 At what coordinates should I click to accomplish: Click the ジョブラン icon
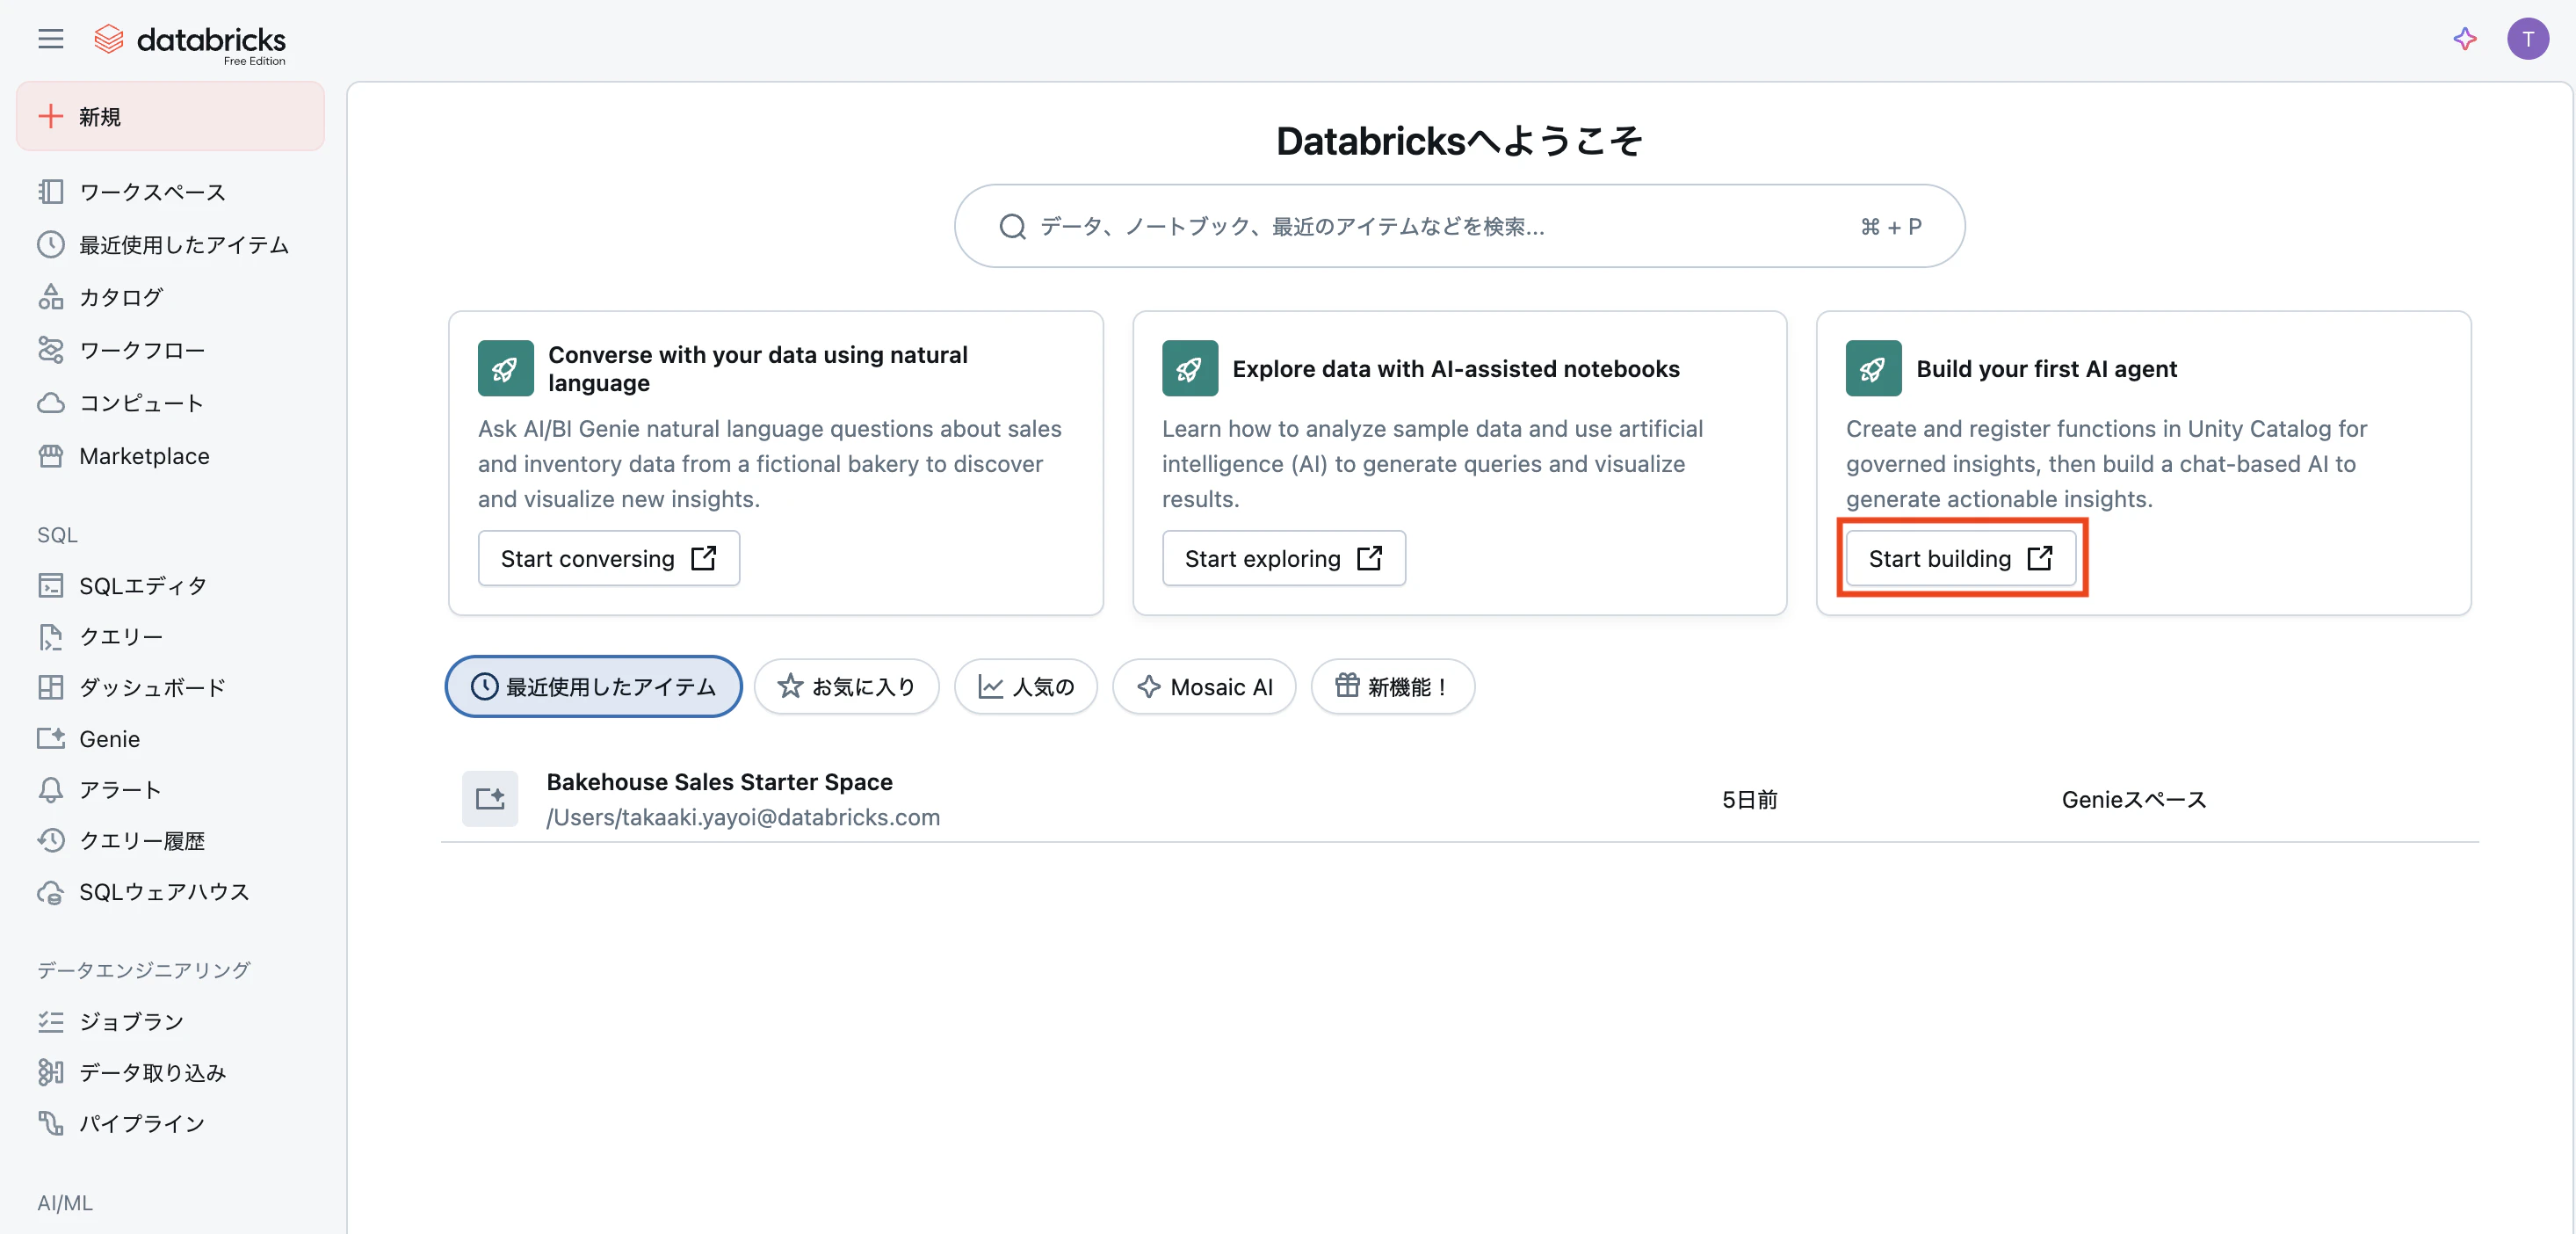(x=50, y=1022)
